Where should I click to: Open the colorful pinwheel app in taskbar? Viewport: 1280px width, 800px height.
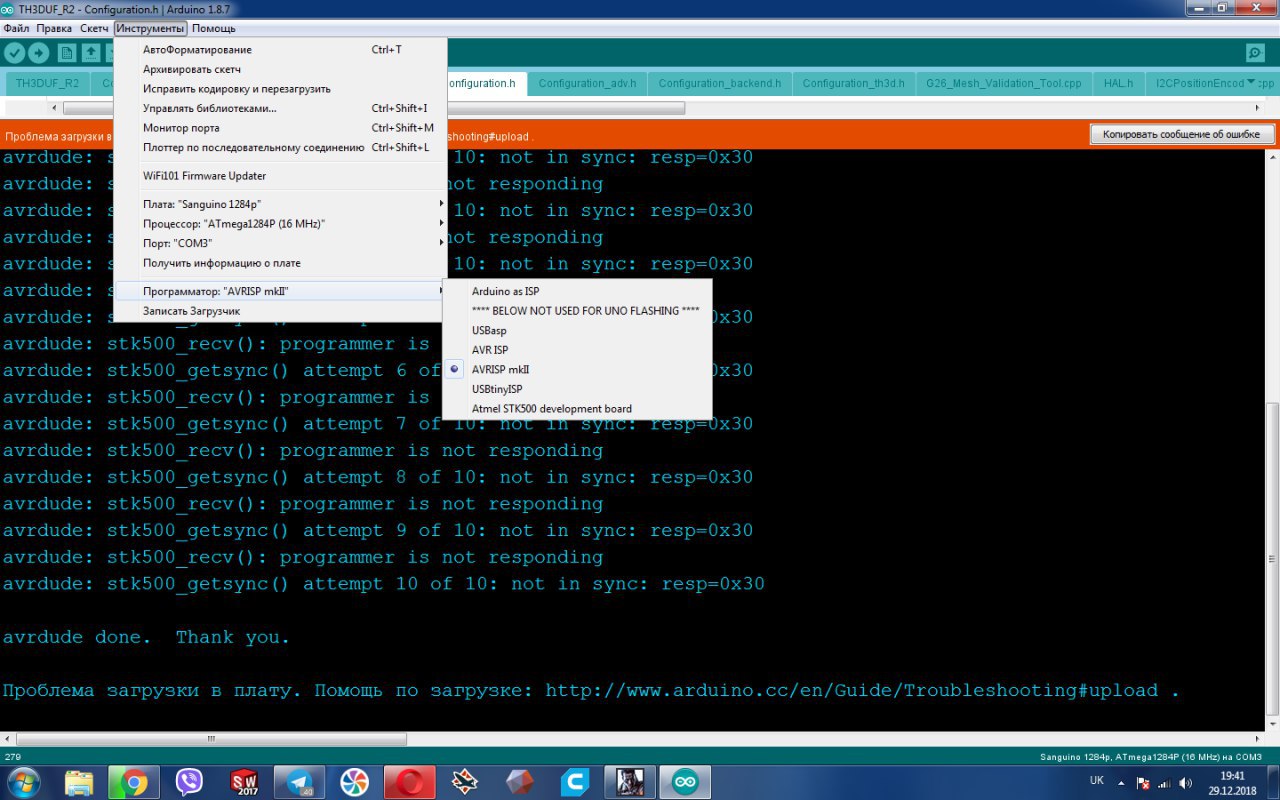[x=354, y=782]
